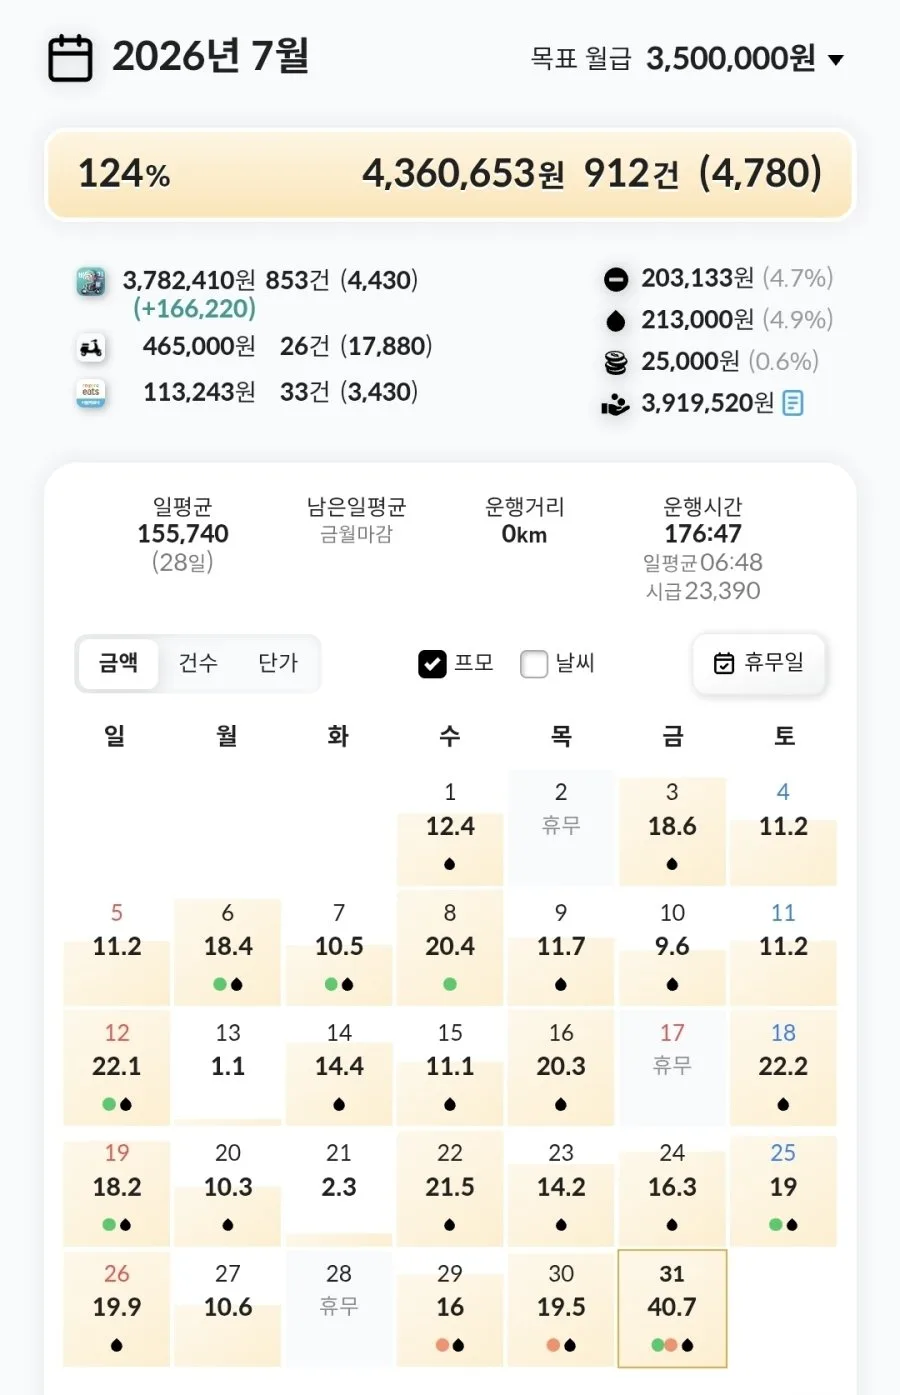The width and height of the screenshot is (900, 1395).
Task: Click the hand-money icon beside 3,919,520원
Action: (615, 404)
